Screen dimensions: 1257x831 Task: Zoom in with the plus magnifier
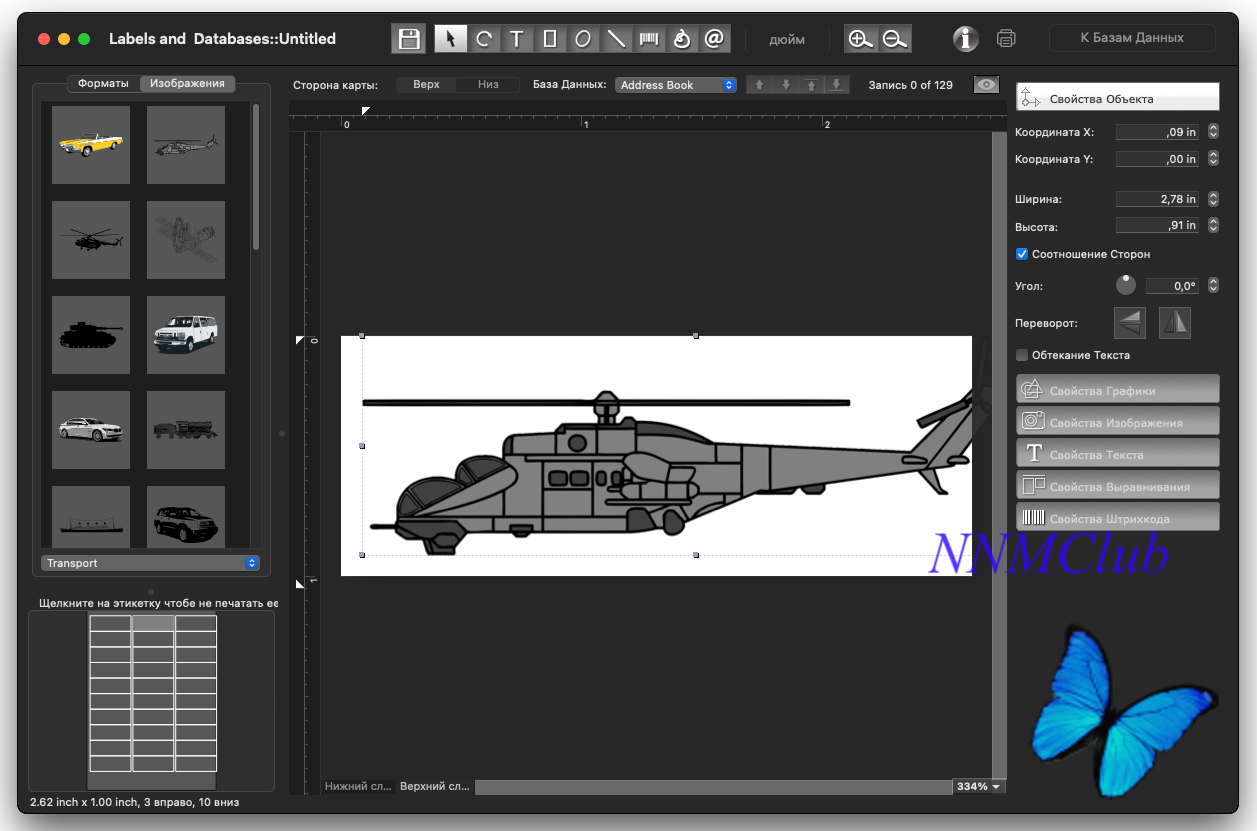point(860,39)
